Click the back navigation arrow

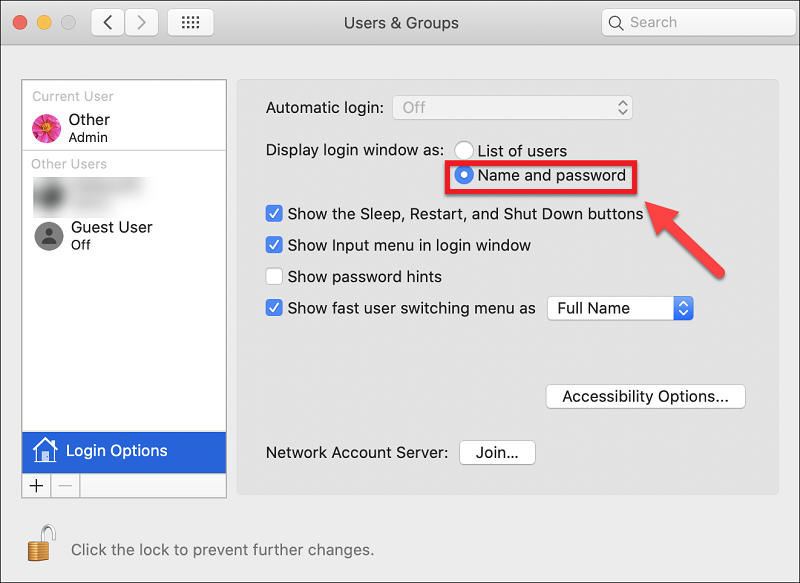click(x=108, y=22)
